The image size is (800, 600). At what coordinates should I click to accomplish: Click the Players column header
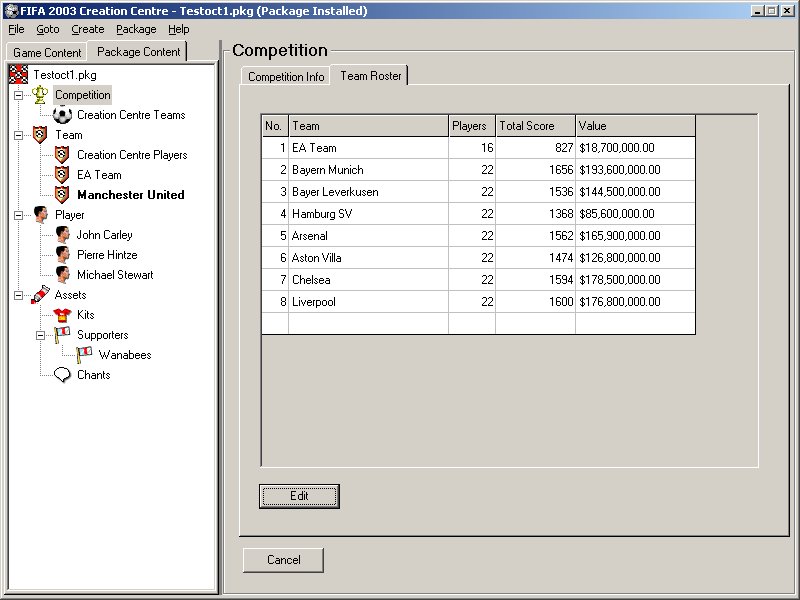pos(472,126)
